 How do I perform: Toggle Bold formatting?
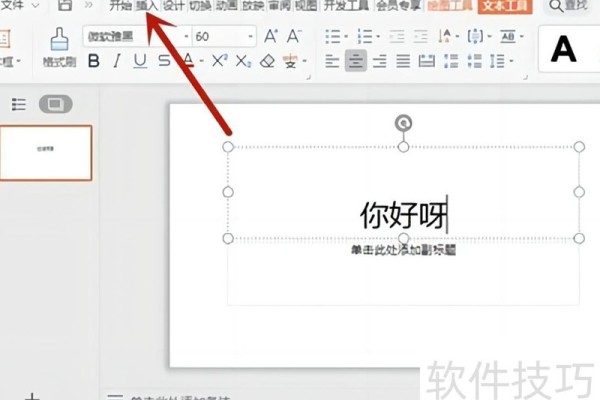click(94, 61)
